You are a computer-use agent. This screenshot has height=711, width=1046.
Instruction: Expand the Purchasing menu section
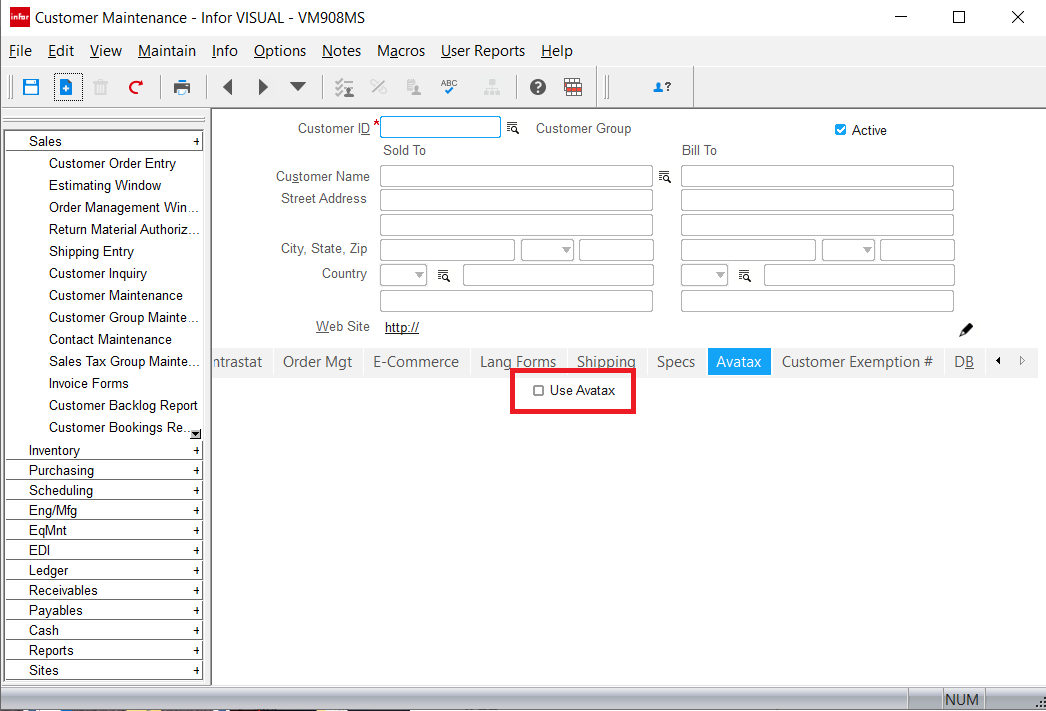click(196, 470)
